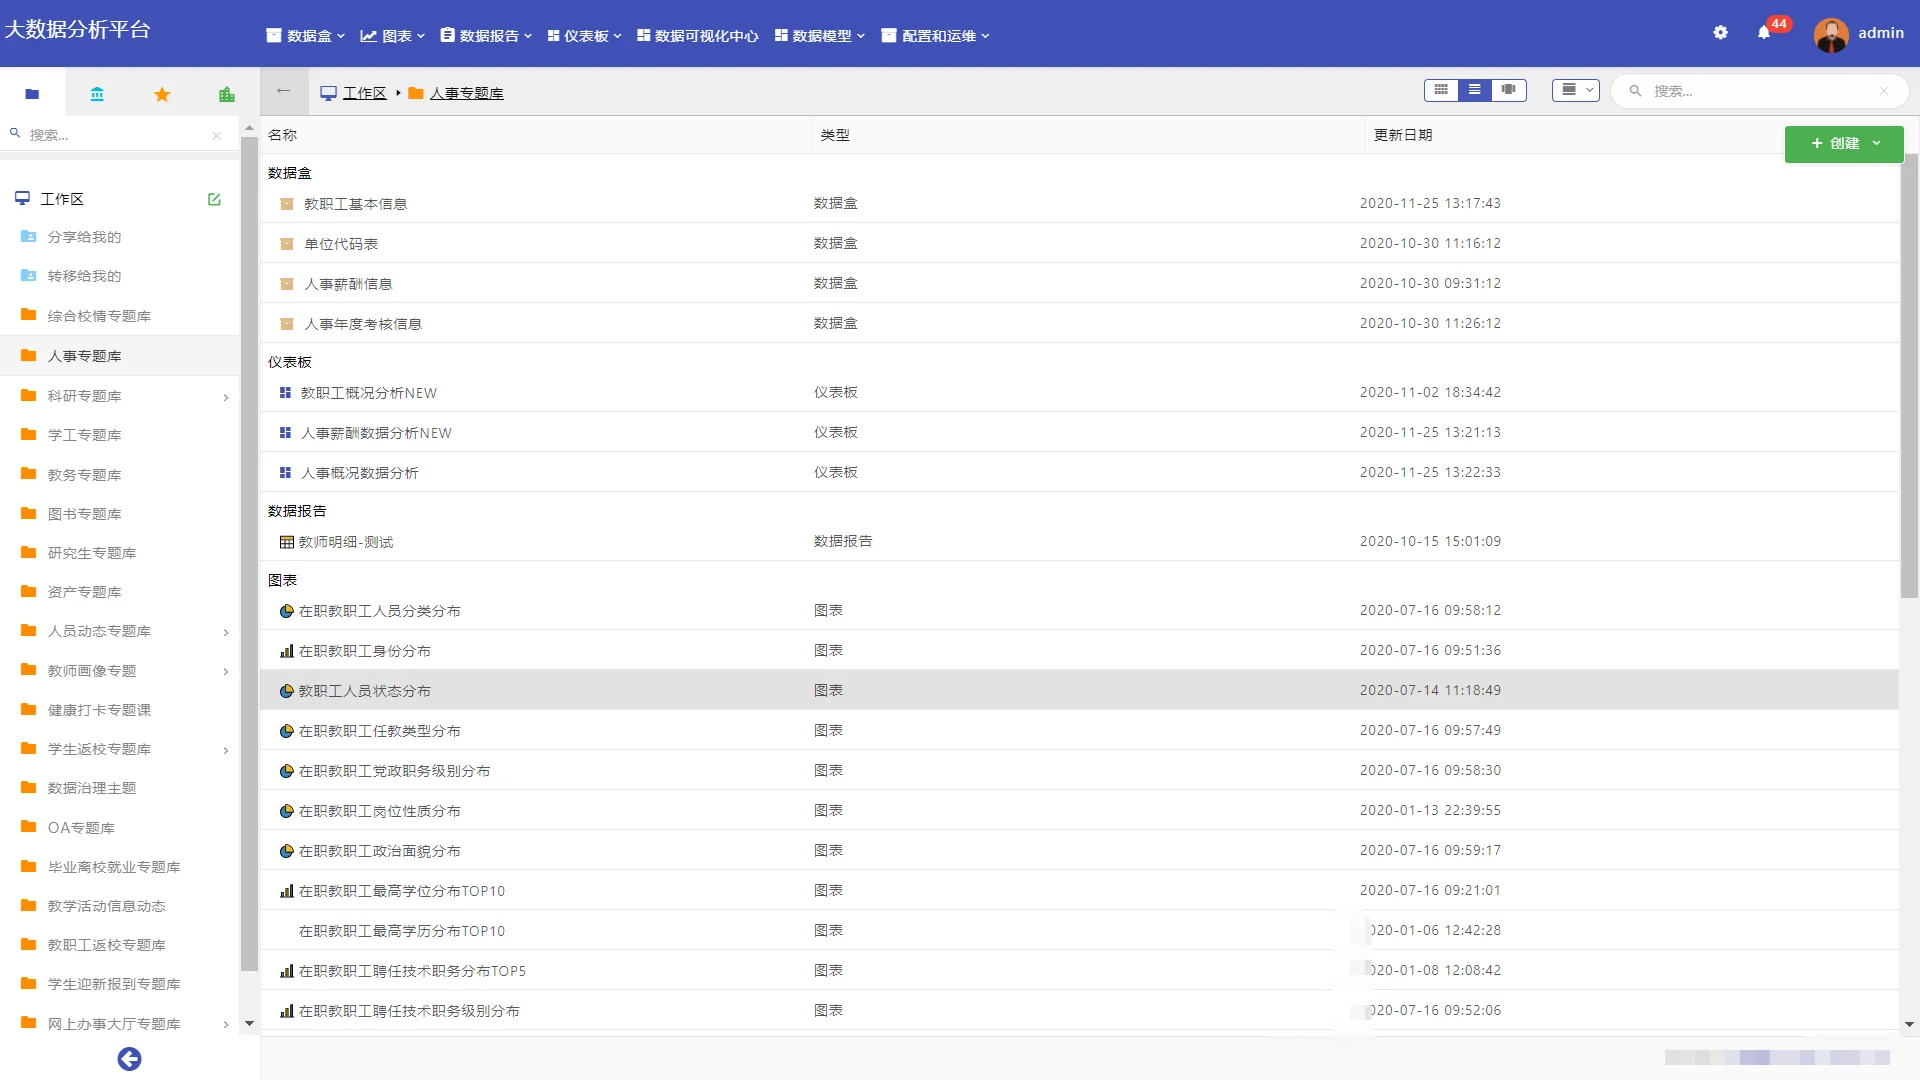Image resolution: width=1920 pixels, height=1080 pixels.
Task: Click the green organization tab icon
Action: point(227,94)
